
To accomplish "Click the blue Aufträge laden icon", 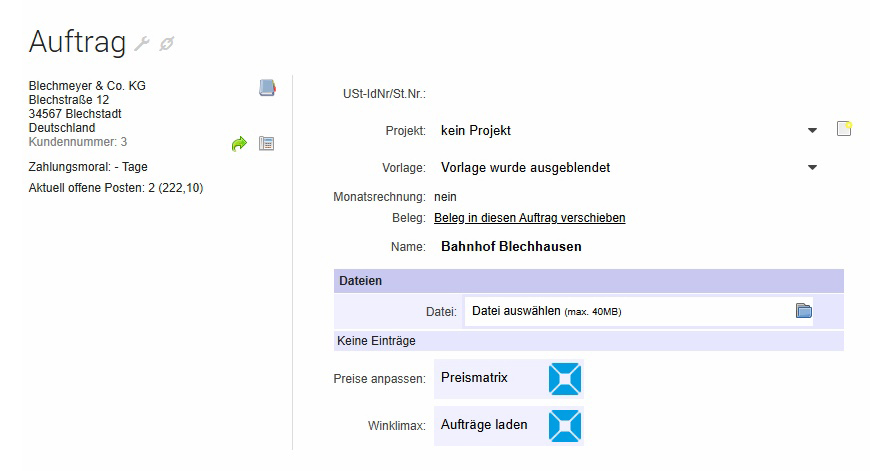I will pos(566,426).
